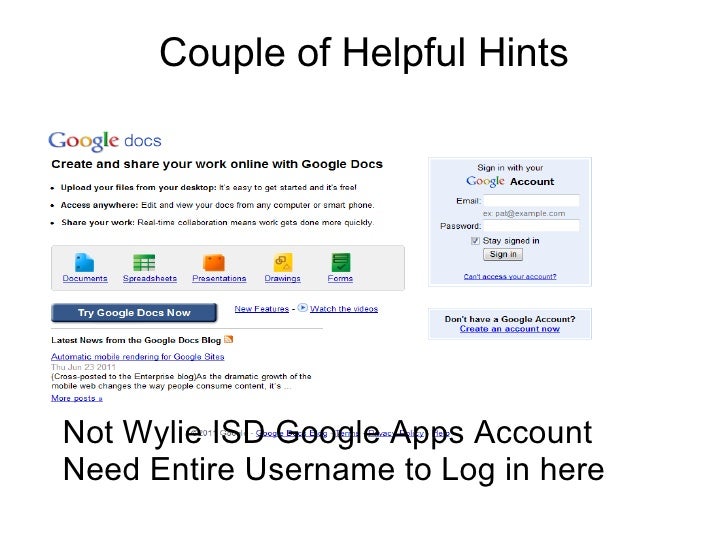The image size is (728, 546).
Task: Uncheck the Stay signed in checkbox
Action: (x=475, y=240)
